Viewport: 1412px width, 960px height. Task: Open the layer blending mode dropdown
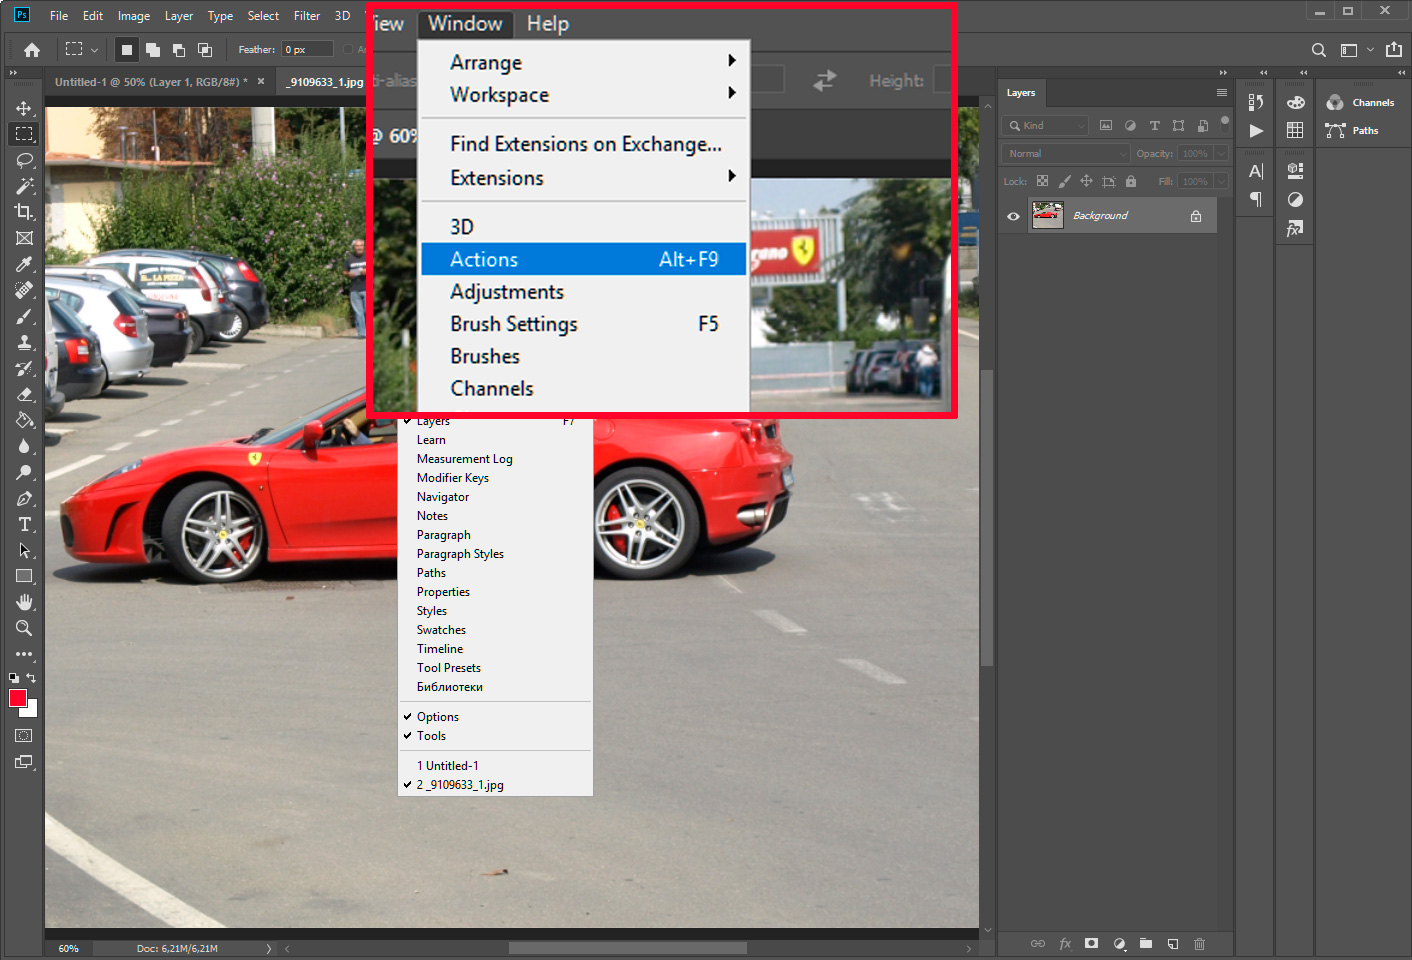click(1063, 153)
